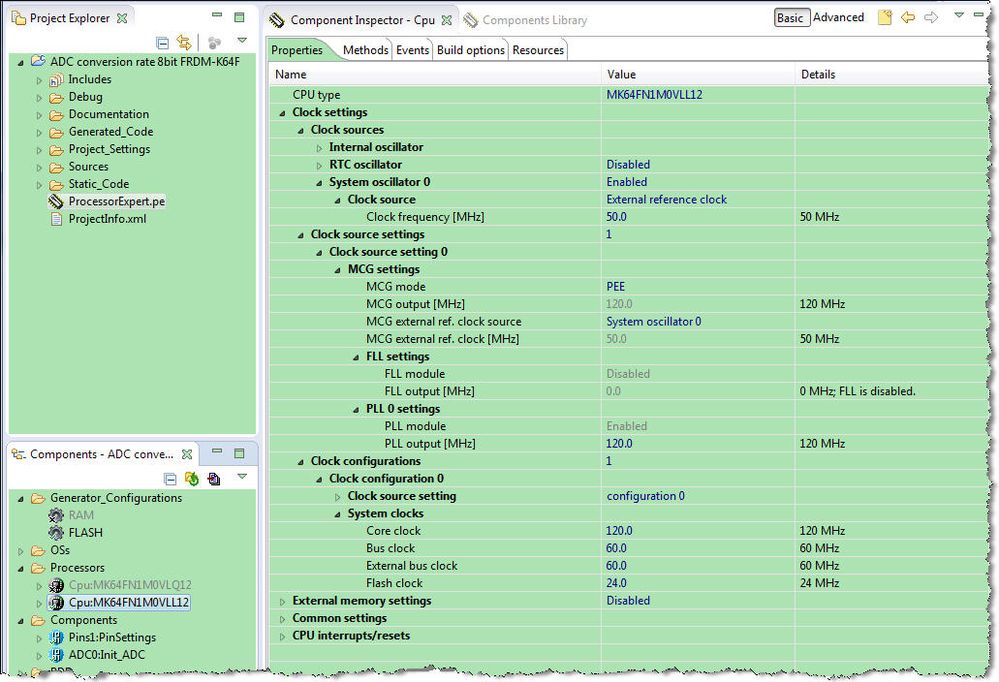The height and width of the screenshot is (682, 999).
Task: Click the Generated_Code folder icon
Action: coord(56,132)
